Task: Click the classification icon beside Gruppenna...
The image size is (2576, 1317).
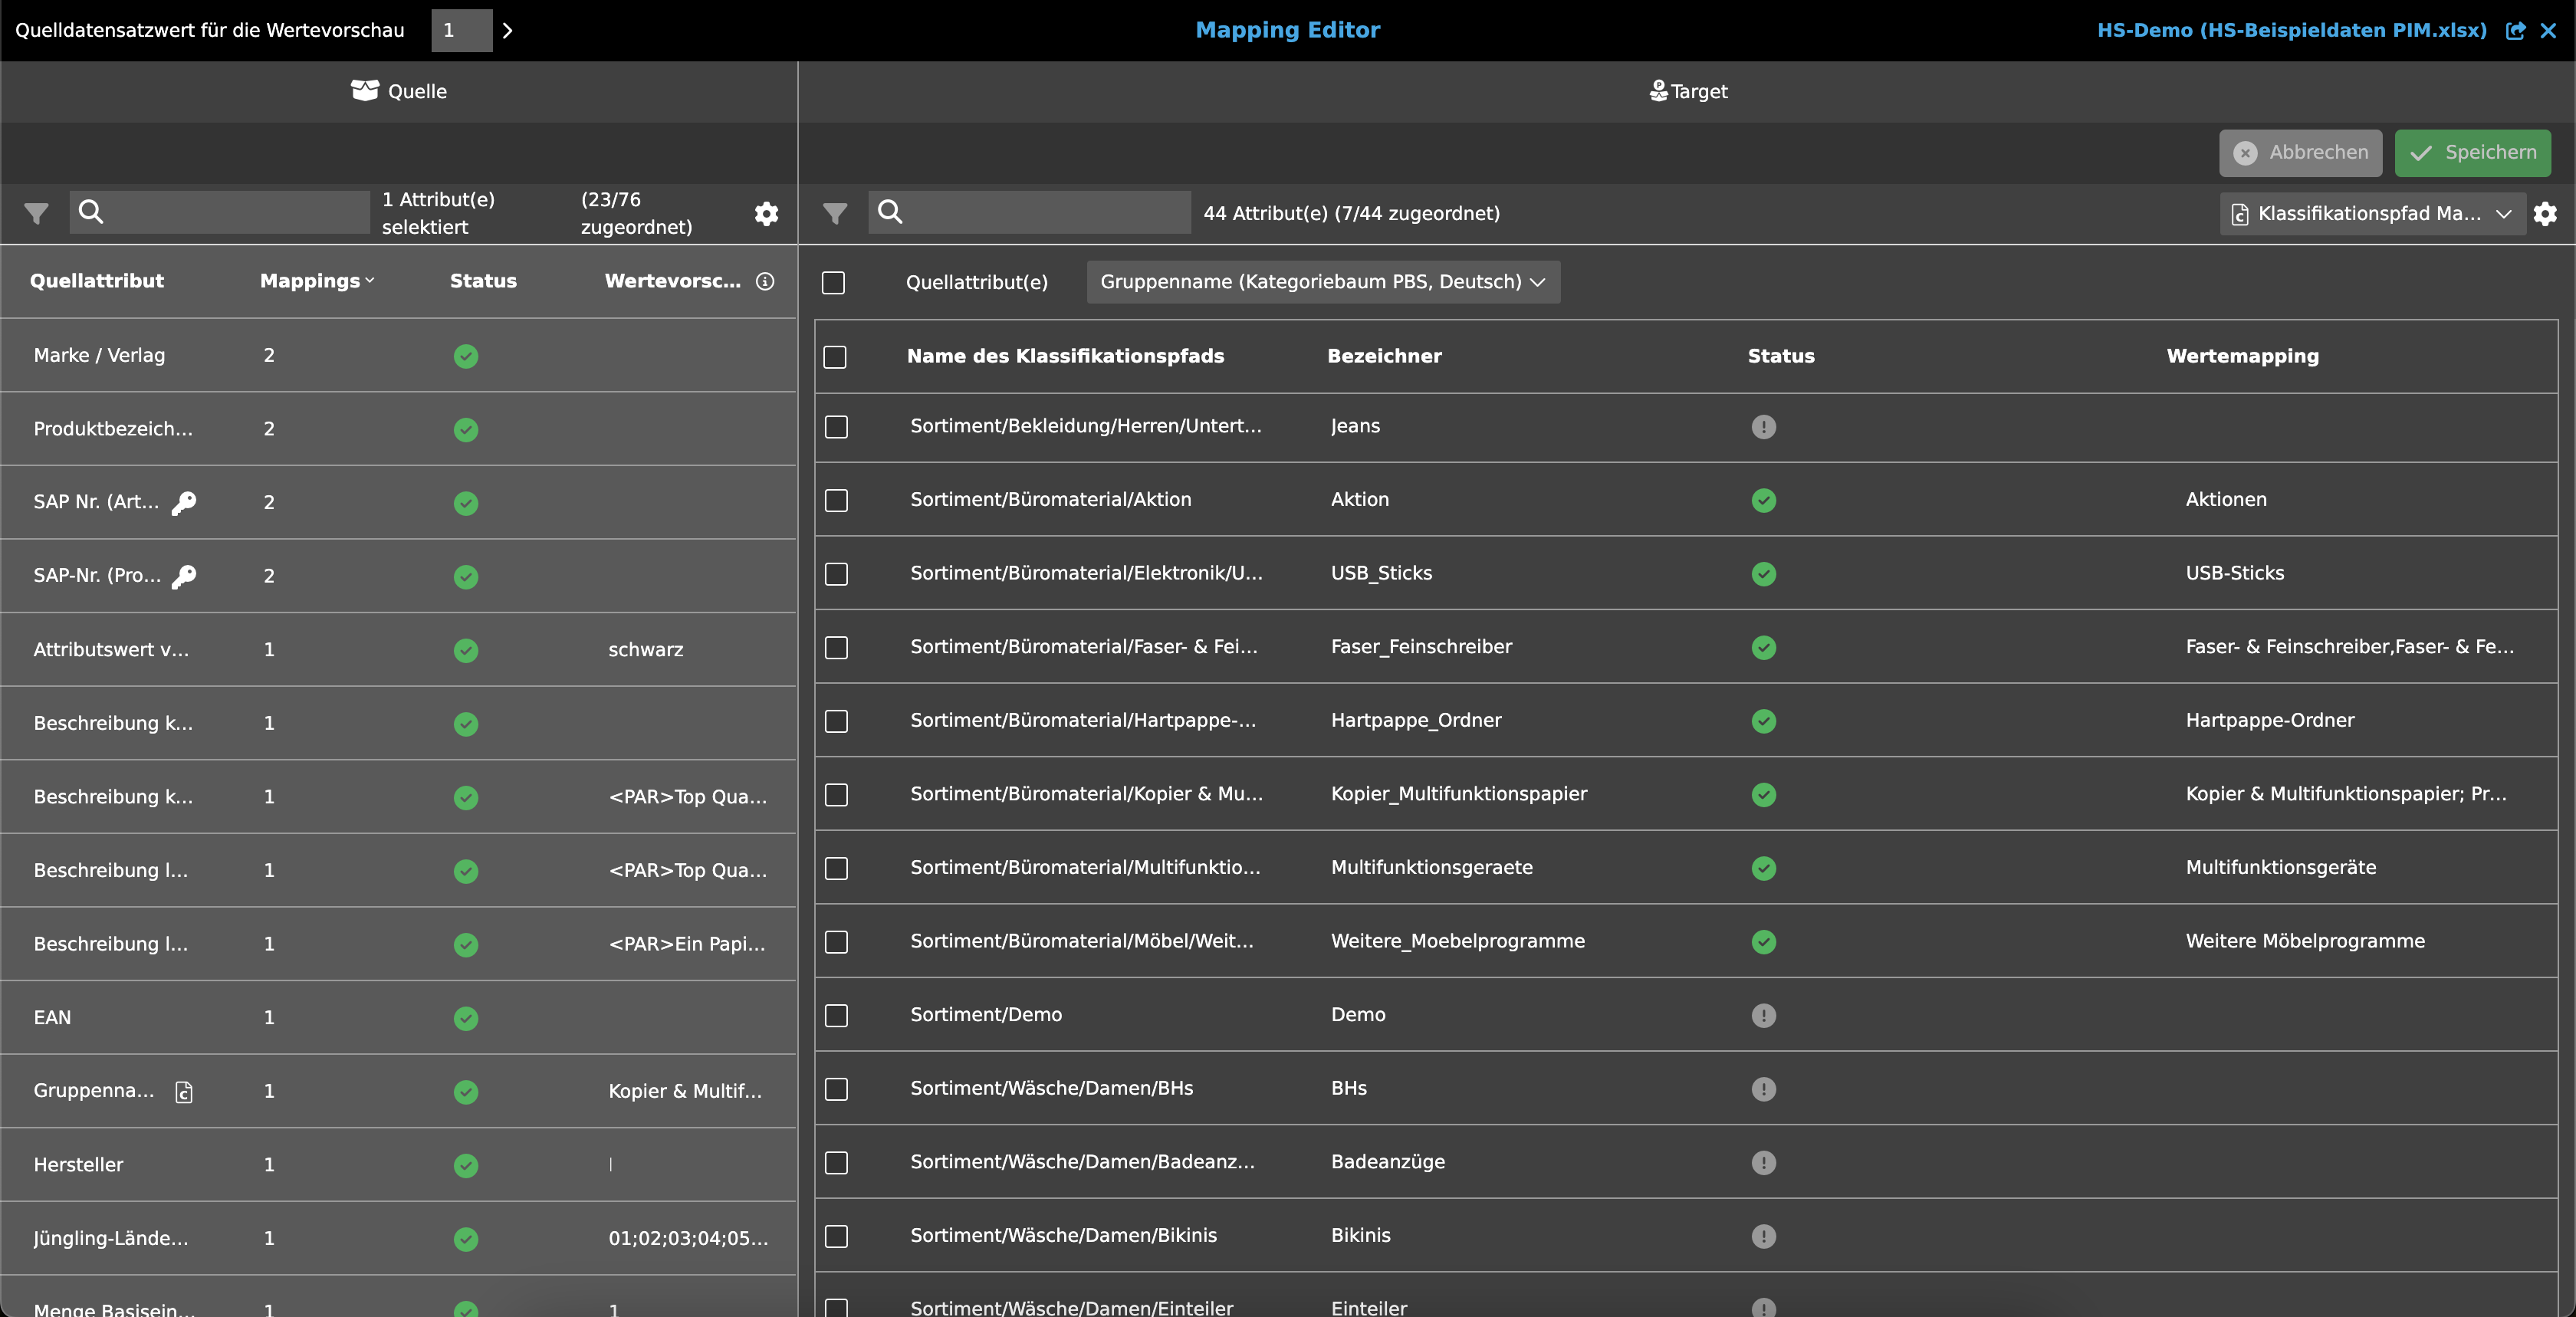Action: (x=184, y=1092)
